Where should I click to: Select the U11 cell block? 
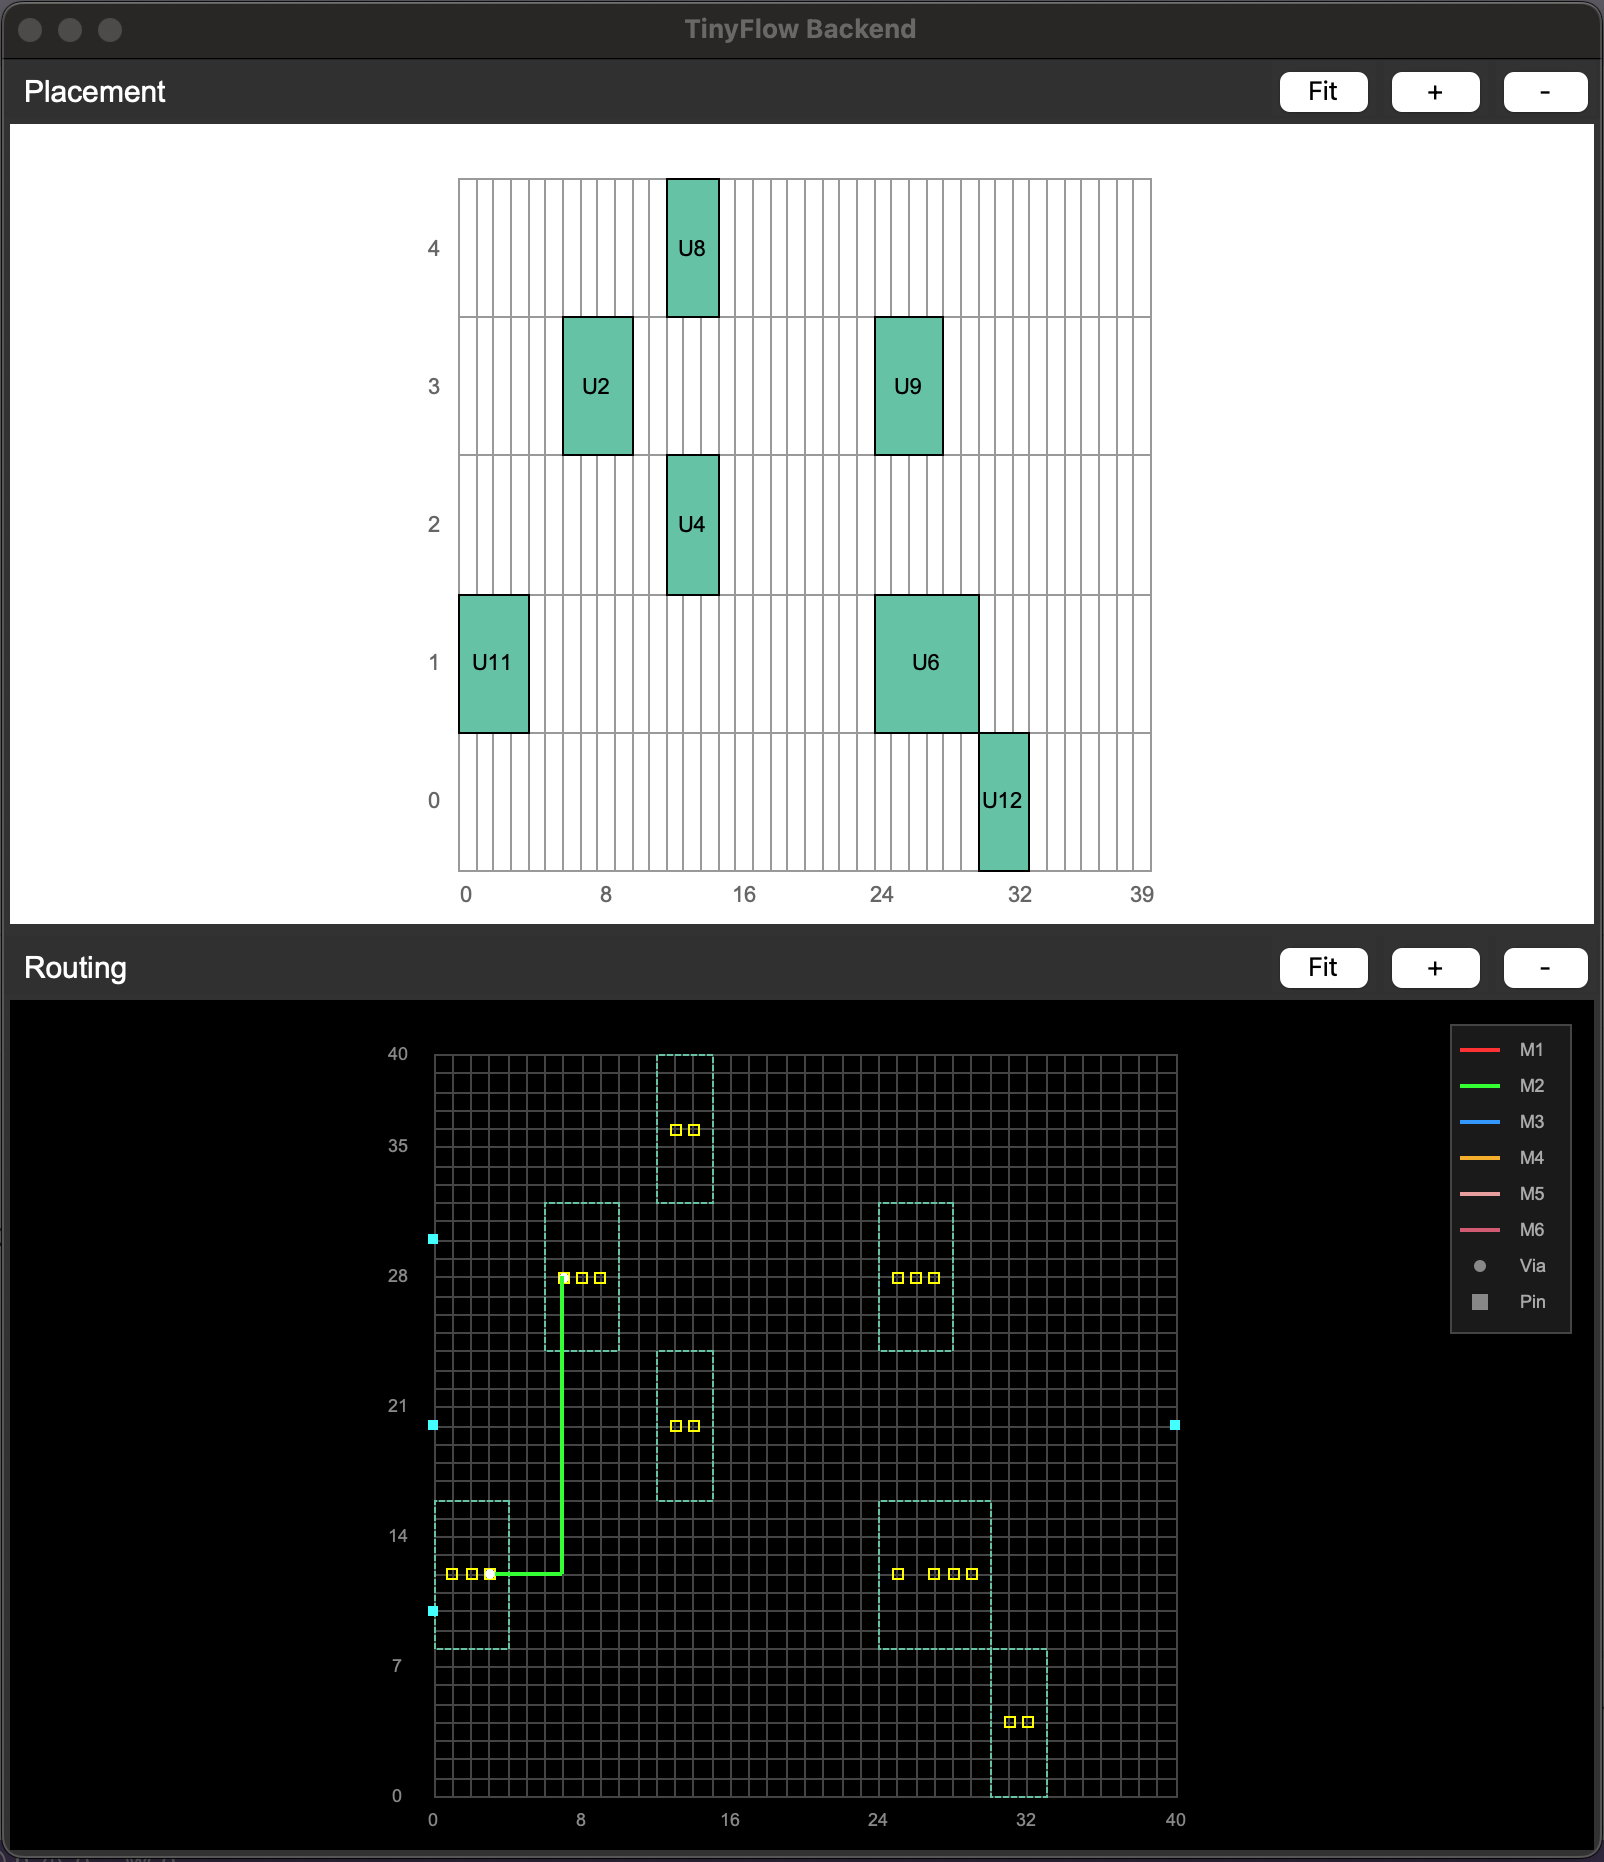(493, 663)
